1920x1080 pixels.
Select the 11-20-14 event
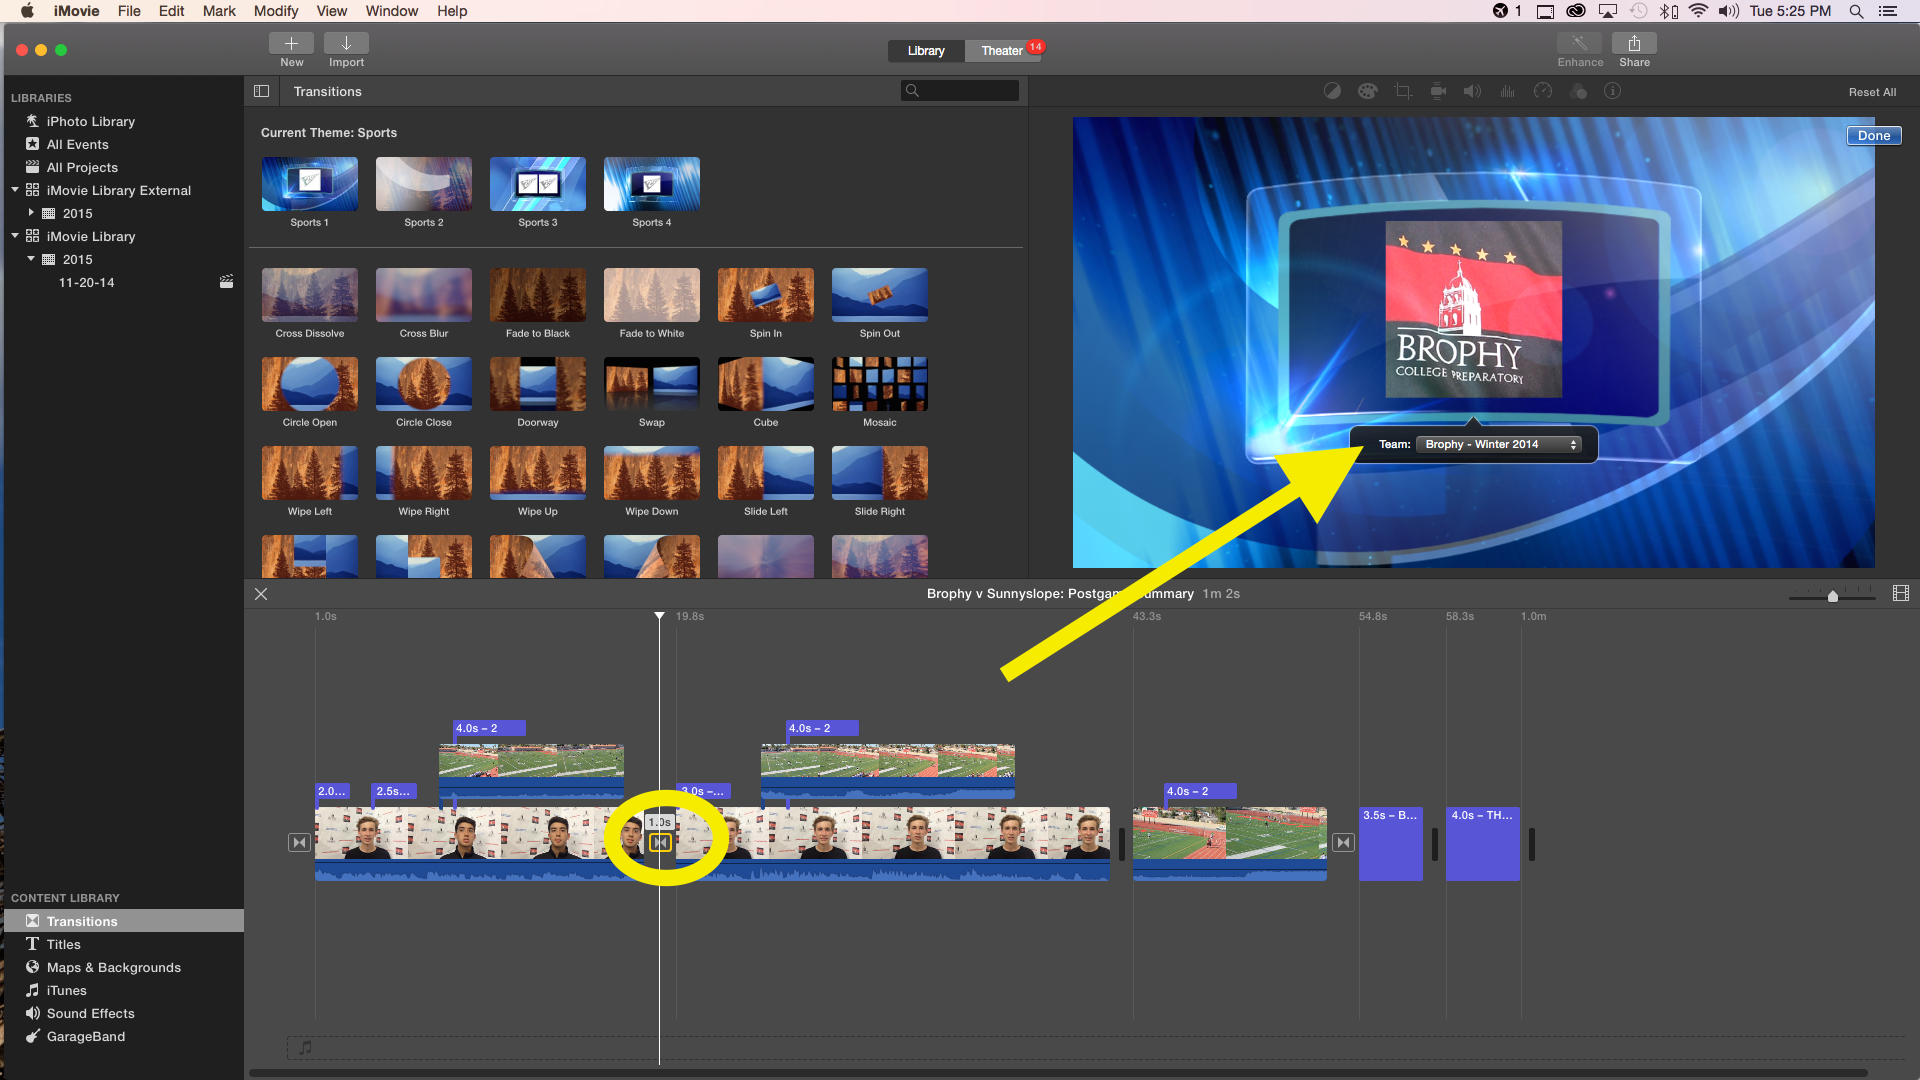[x=86, y=283]
